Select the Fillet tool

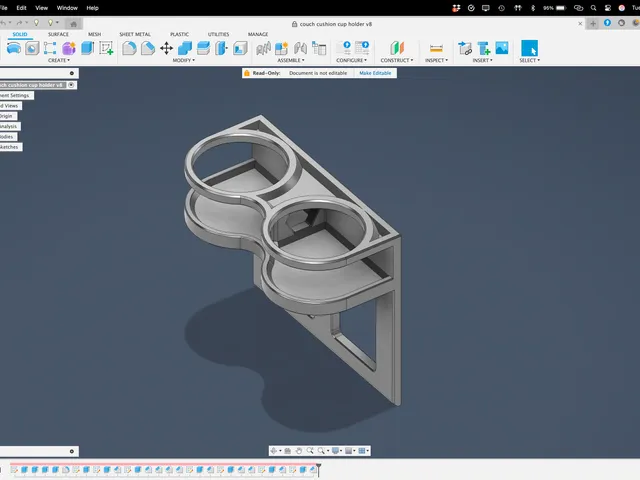(x=129, y=48)
